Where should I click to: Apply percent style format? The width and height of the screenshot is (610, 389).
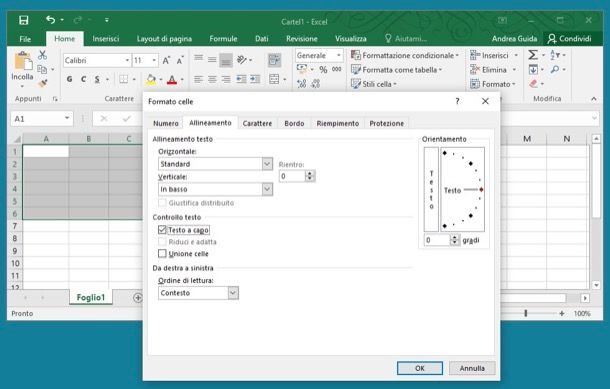coord(323,70)
